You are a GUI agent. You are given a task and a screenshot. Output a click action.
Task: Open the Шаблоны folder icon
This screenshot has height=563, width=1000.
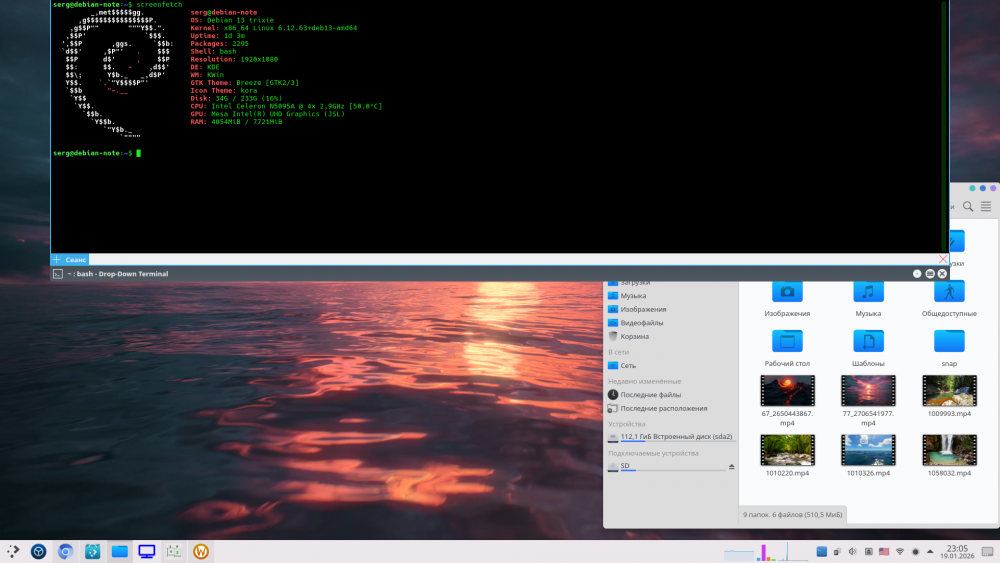[x=867, y=341]
